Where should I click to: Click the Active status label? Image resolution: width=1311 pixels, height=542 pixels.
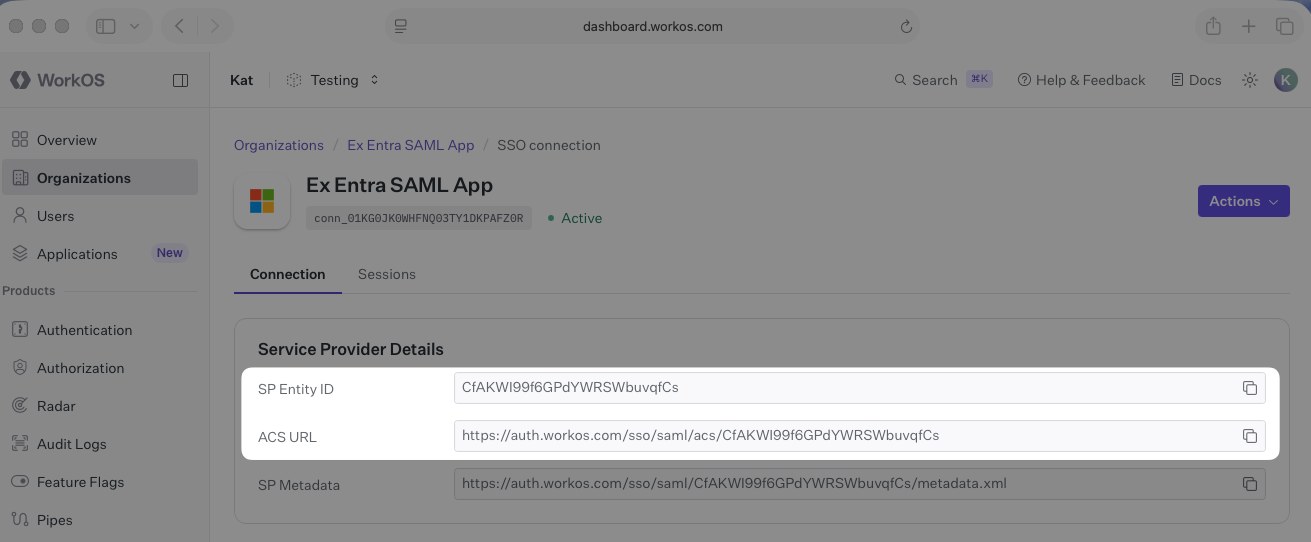coord(575,218)
